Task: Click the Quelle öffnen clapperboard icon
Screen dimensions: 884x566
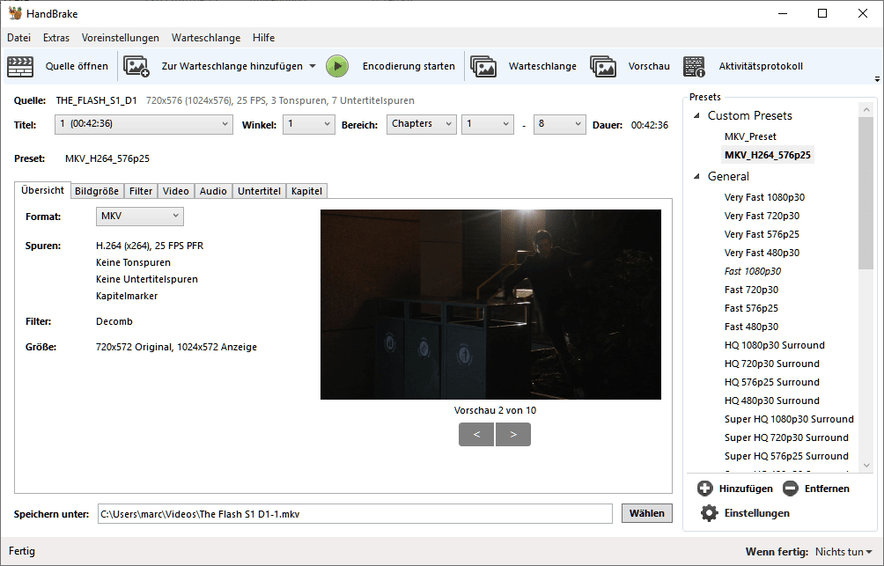Action: pyautogui.click(x=20, y=67)
